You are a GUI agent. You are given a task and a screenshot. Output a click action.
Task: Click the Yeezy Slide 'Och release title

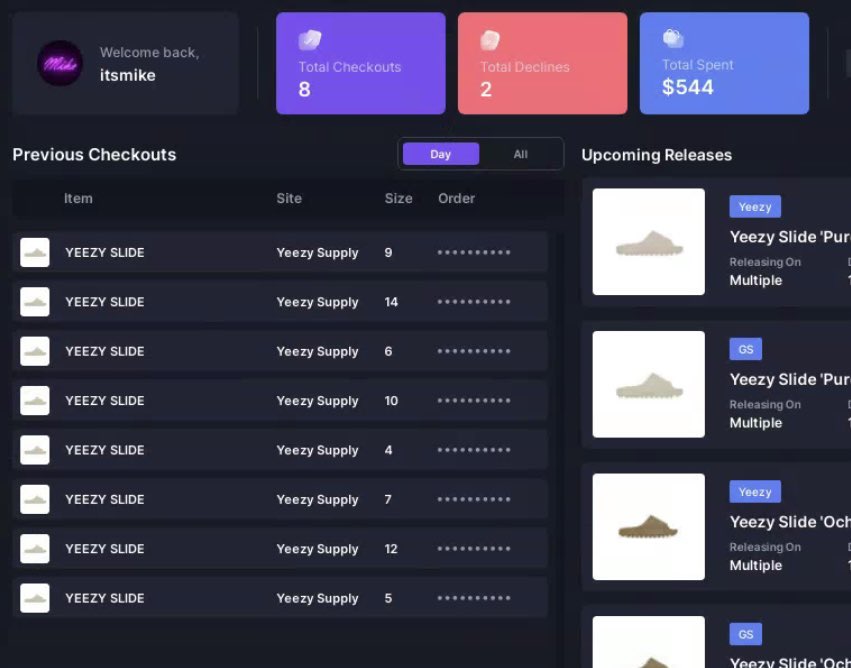pyautogui.click(x=790, y=522)
